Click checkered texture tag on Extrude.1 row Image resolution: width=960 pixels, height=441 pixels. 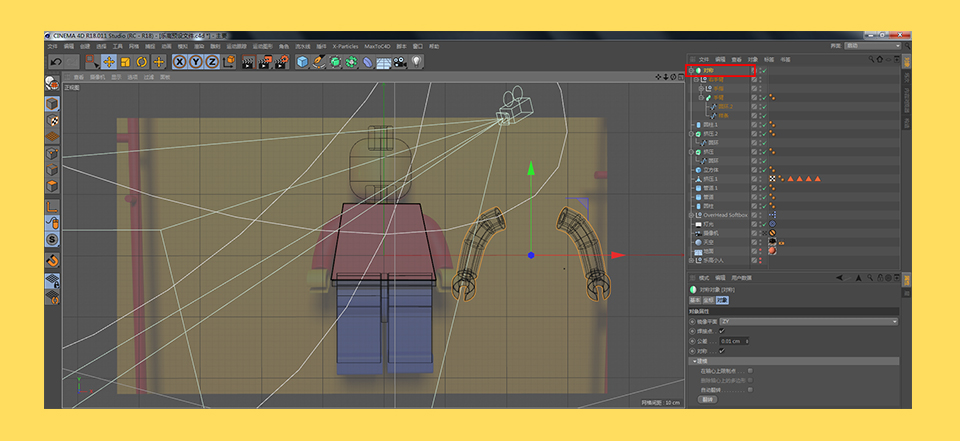pyautogui.click(x=773, y=179)
